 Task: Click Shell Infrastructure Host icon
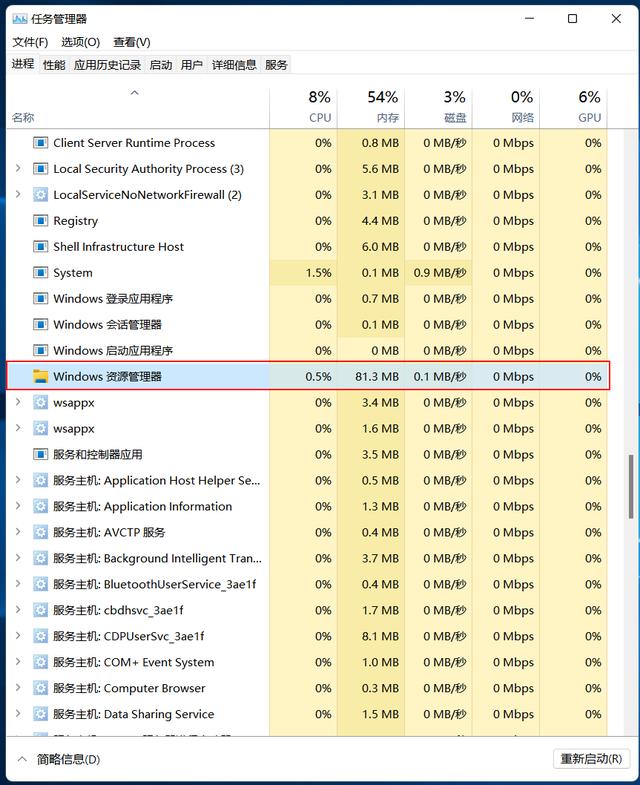coord(40,247)
